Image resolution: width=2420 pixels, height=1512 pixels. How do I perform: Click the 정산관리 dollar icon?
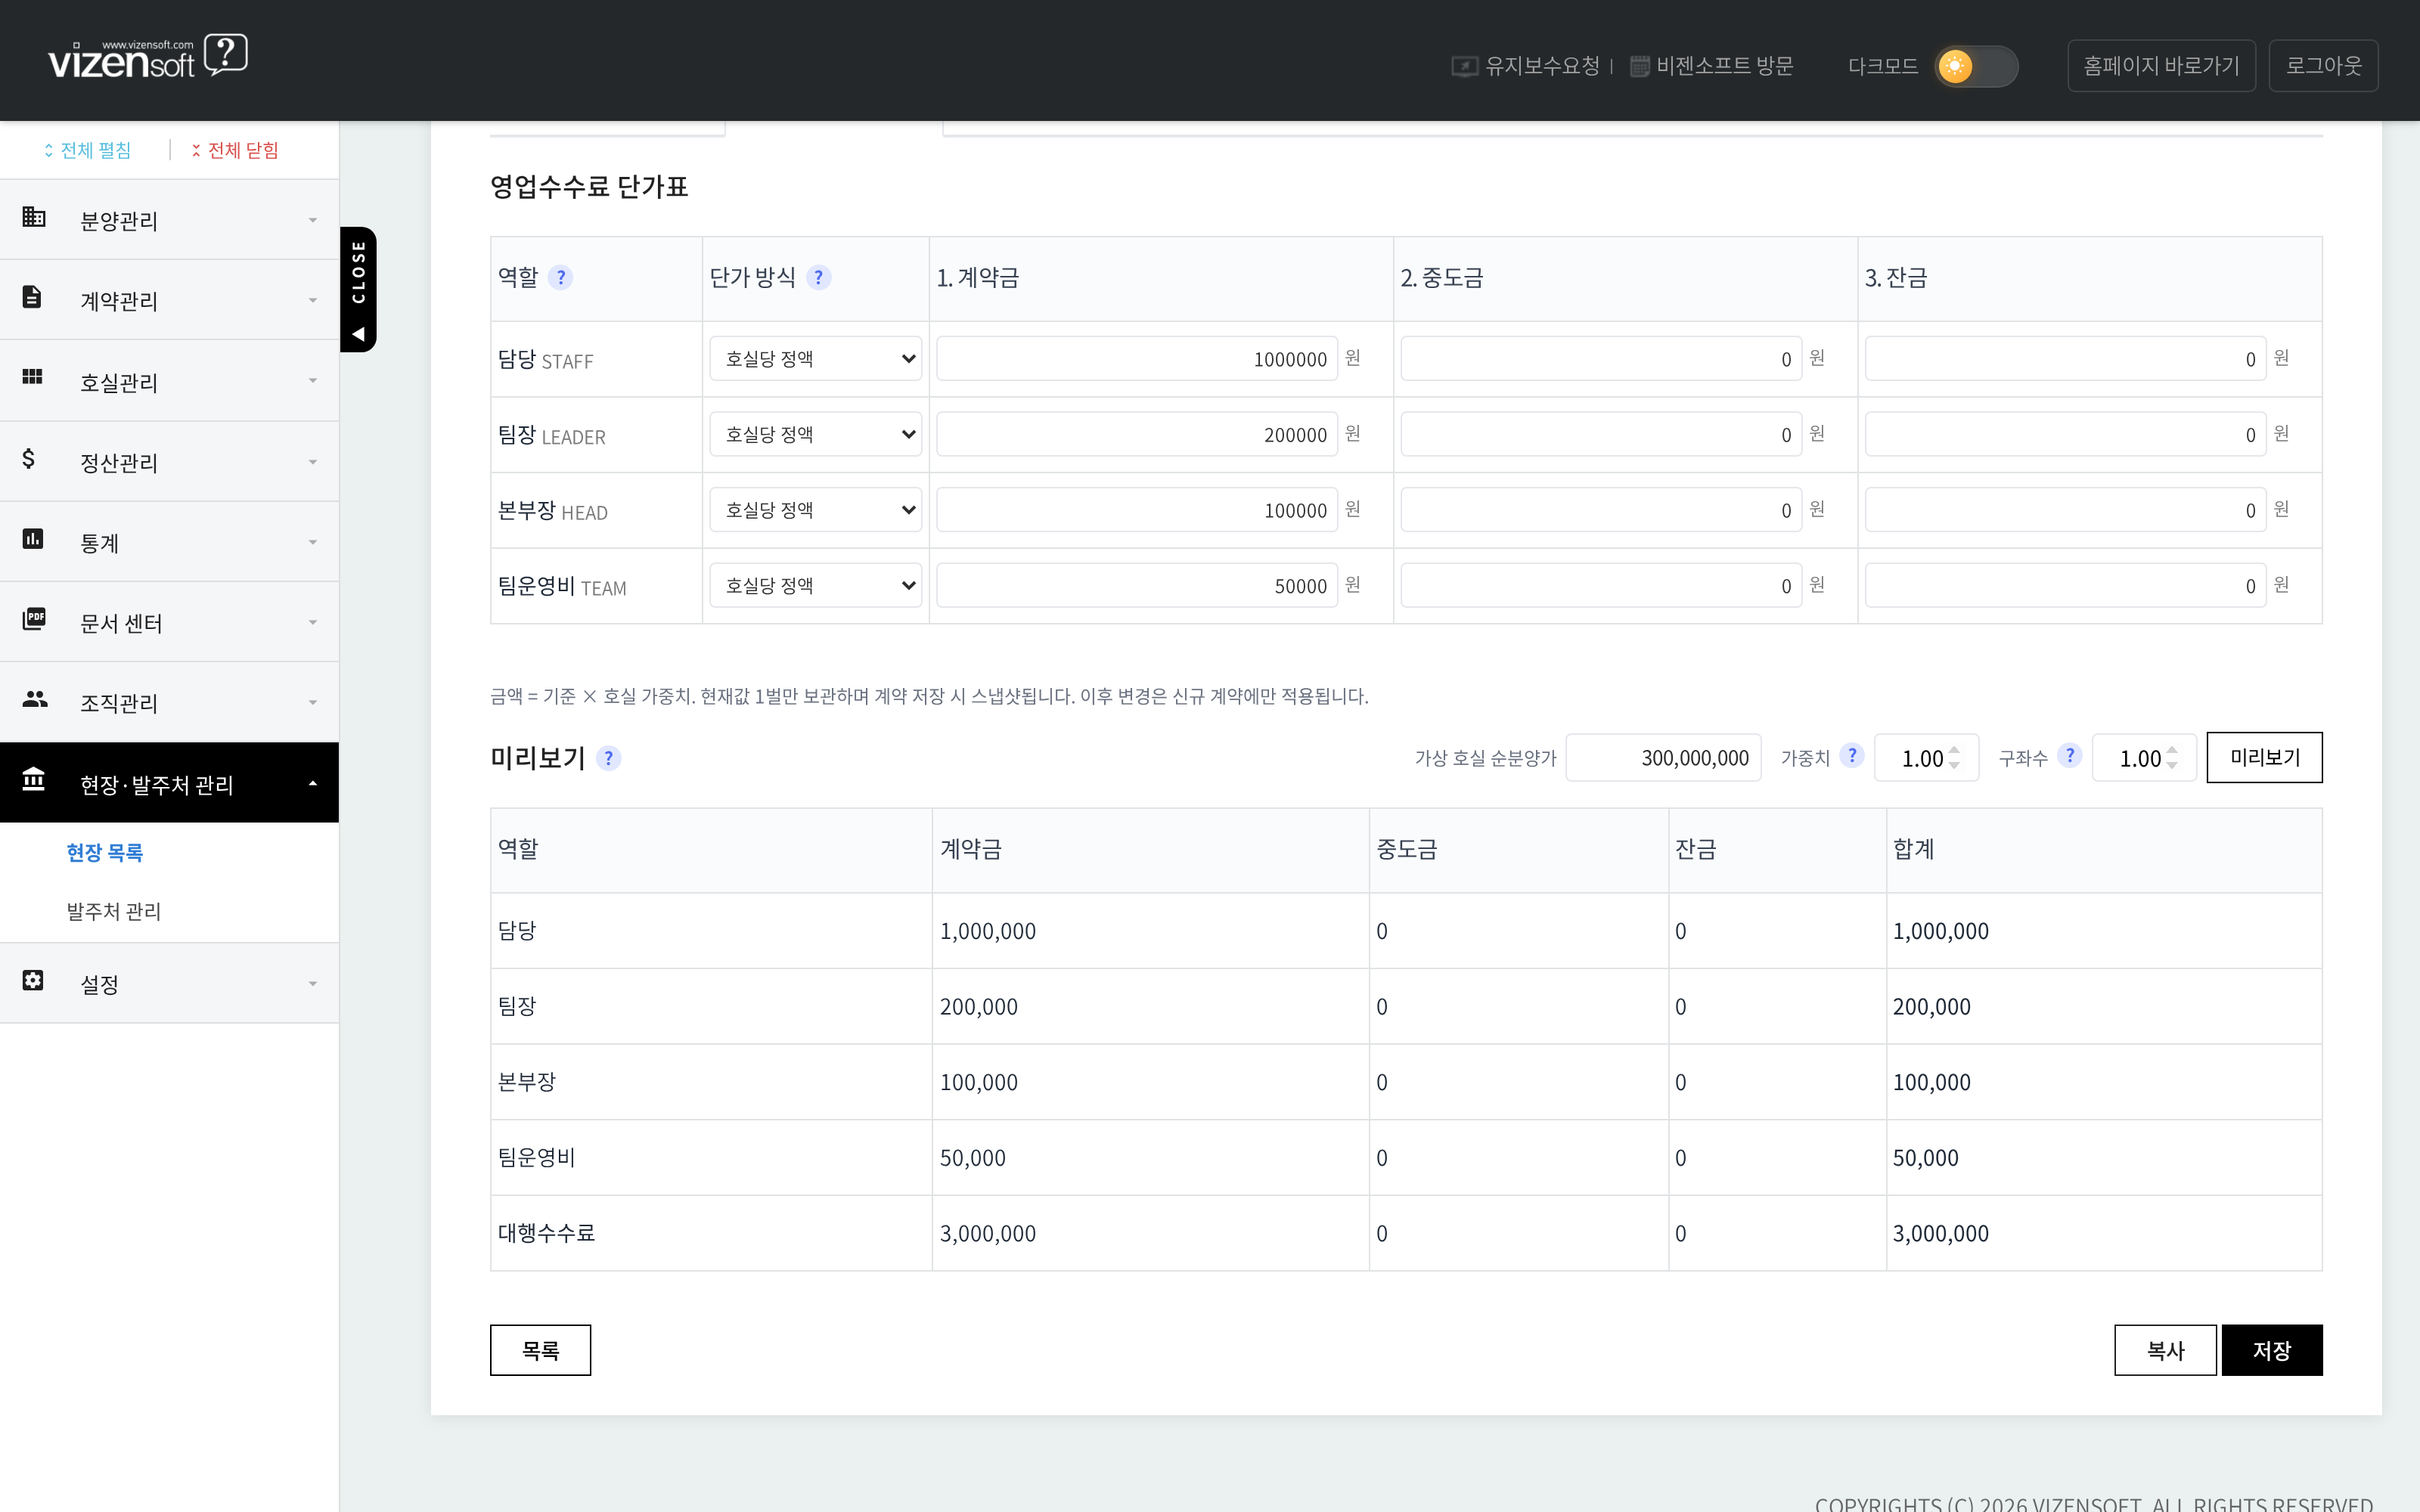coord(28,459)
